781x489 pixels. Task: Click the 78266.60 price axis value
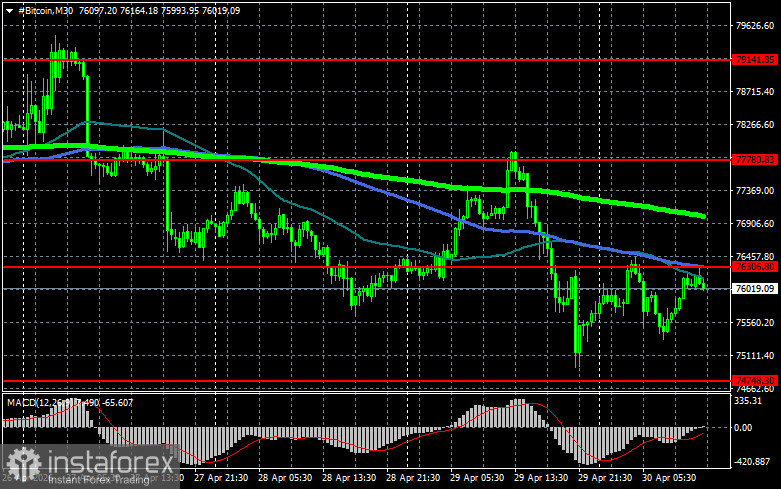point(755,124)
